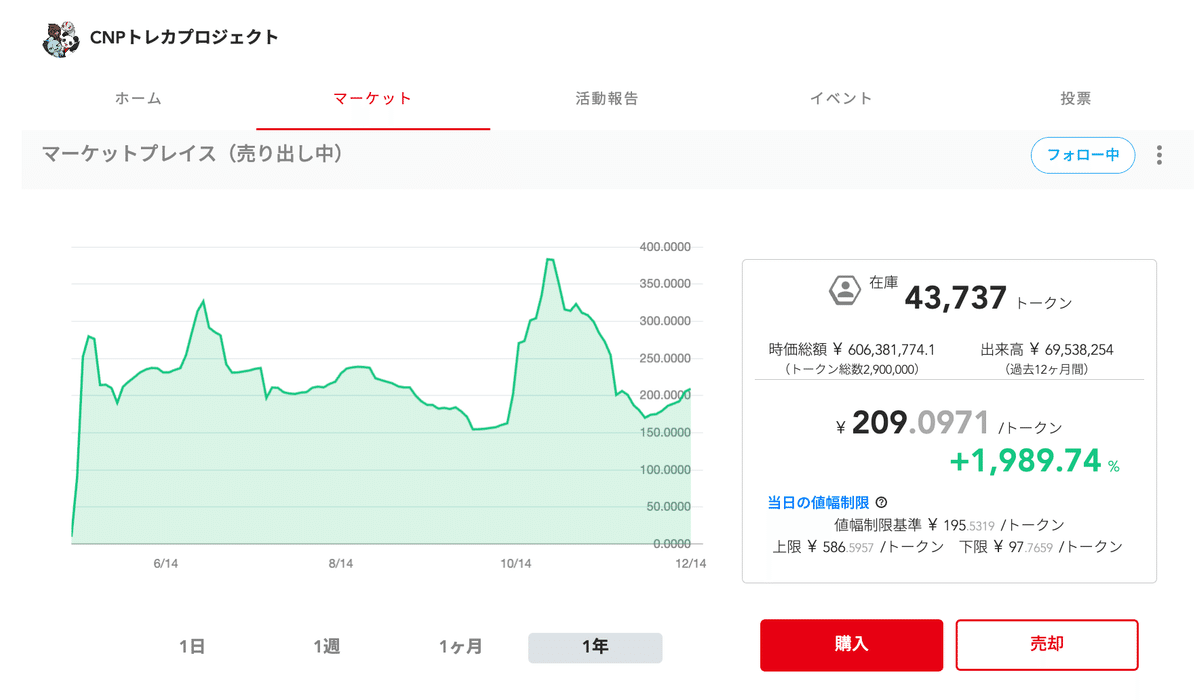Click the 12/14 date axis label
This screenshot has width=1200, height=700.
tap(691, 564)
